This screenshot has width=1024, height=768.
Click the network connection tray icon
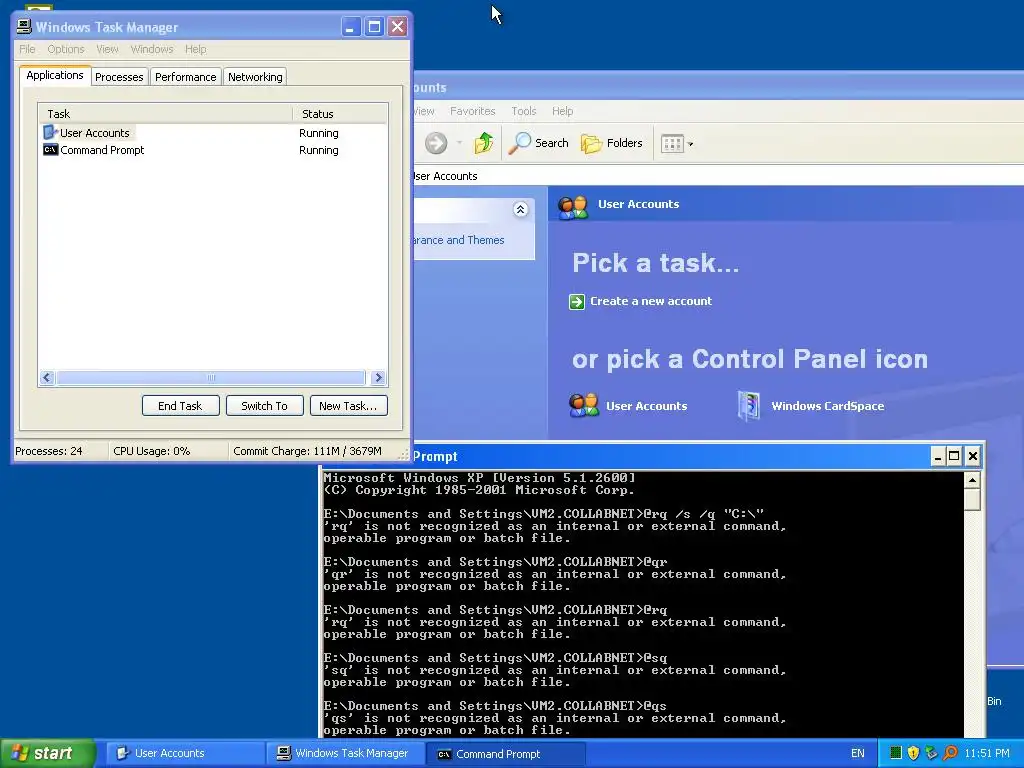click(x=931, y=753)
